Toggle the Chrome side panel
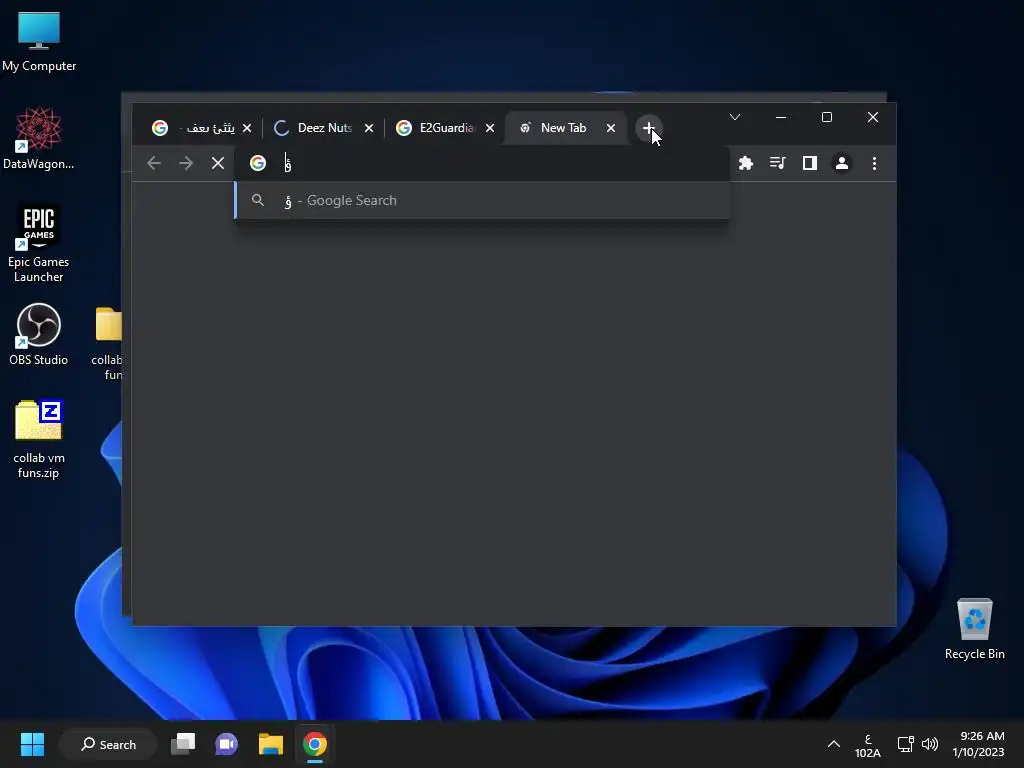 point(810,163)
